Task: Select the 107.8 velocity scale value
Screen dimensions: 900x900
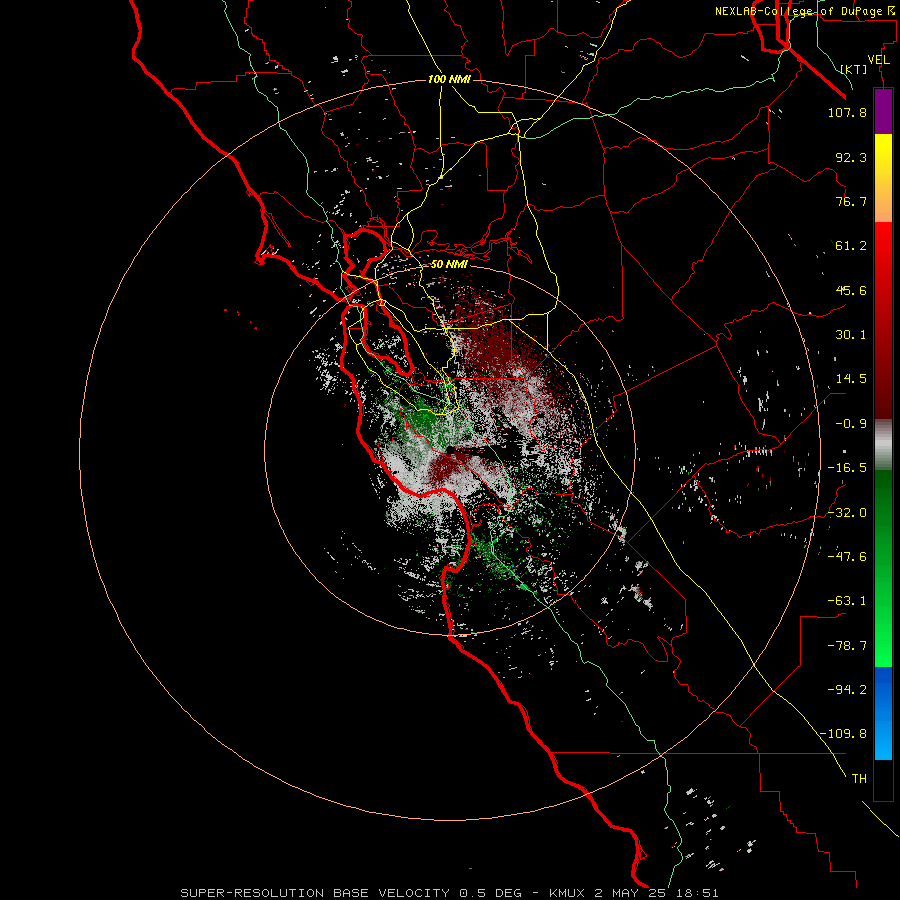Action: point(847,112)
